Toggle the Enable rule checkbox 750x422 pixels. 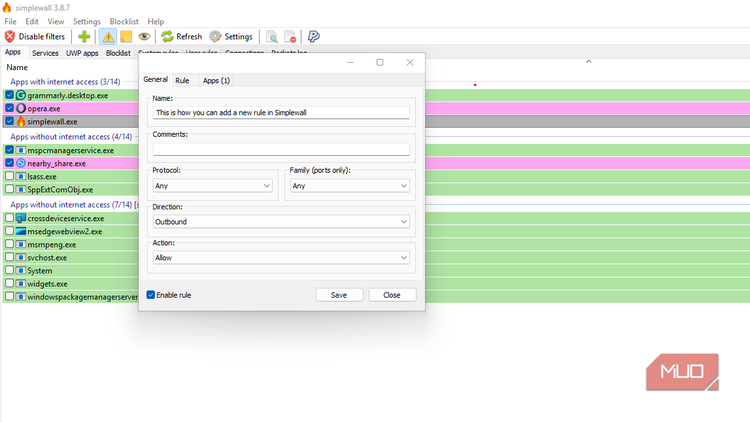[151, 295]
